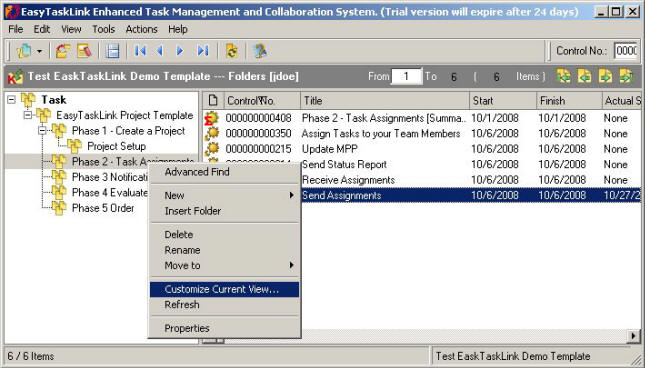Image resolution: width=645 pixels, height=368 pixels.
Task: Click the template icon beside Test EaskTaskLink title
Action: click(x=15, y=76)
